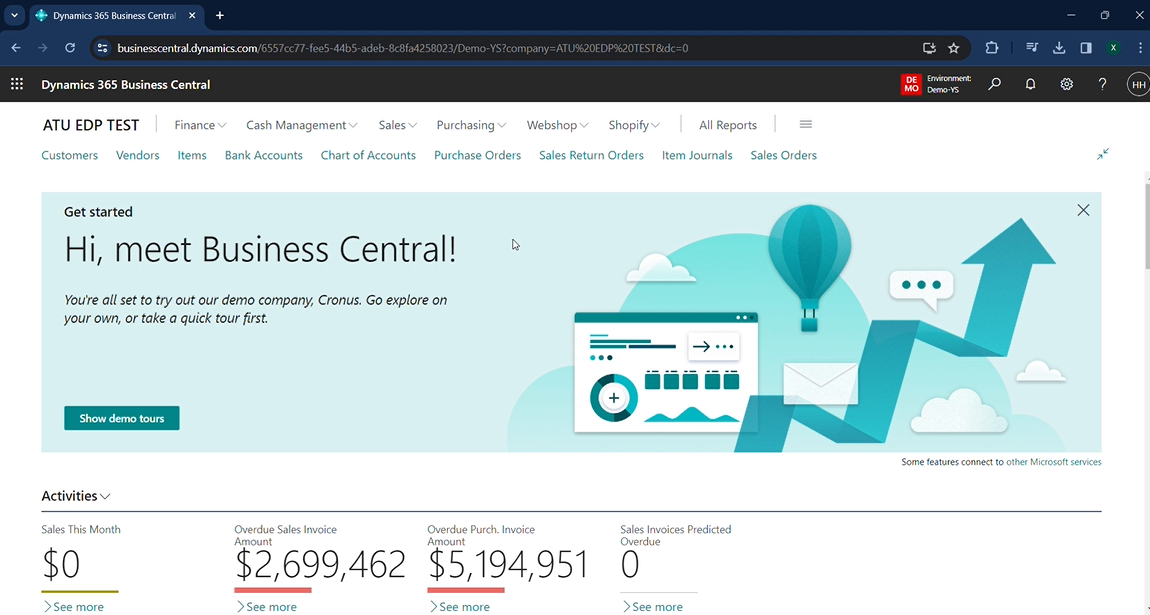This screenshot has width=1150, height=615.
Task: Open Sales Orders
Action: tap(783, 155)
